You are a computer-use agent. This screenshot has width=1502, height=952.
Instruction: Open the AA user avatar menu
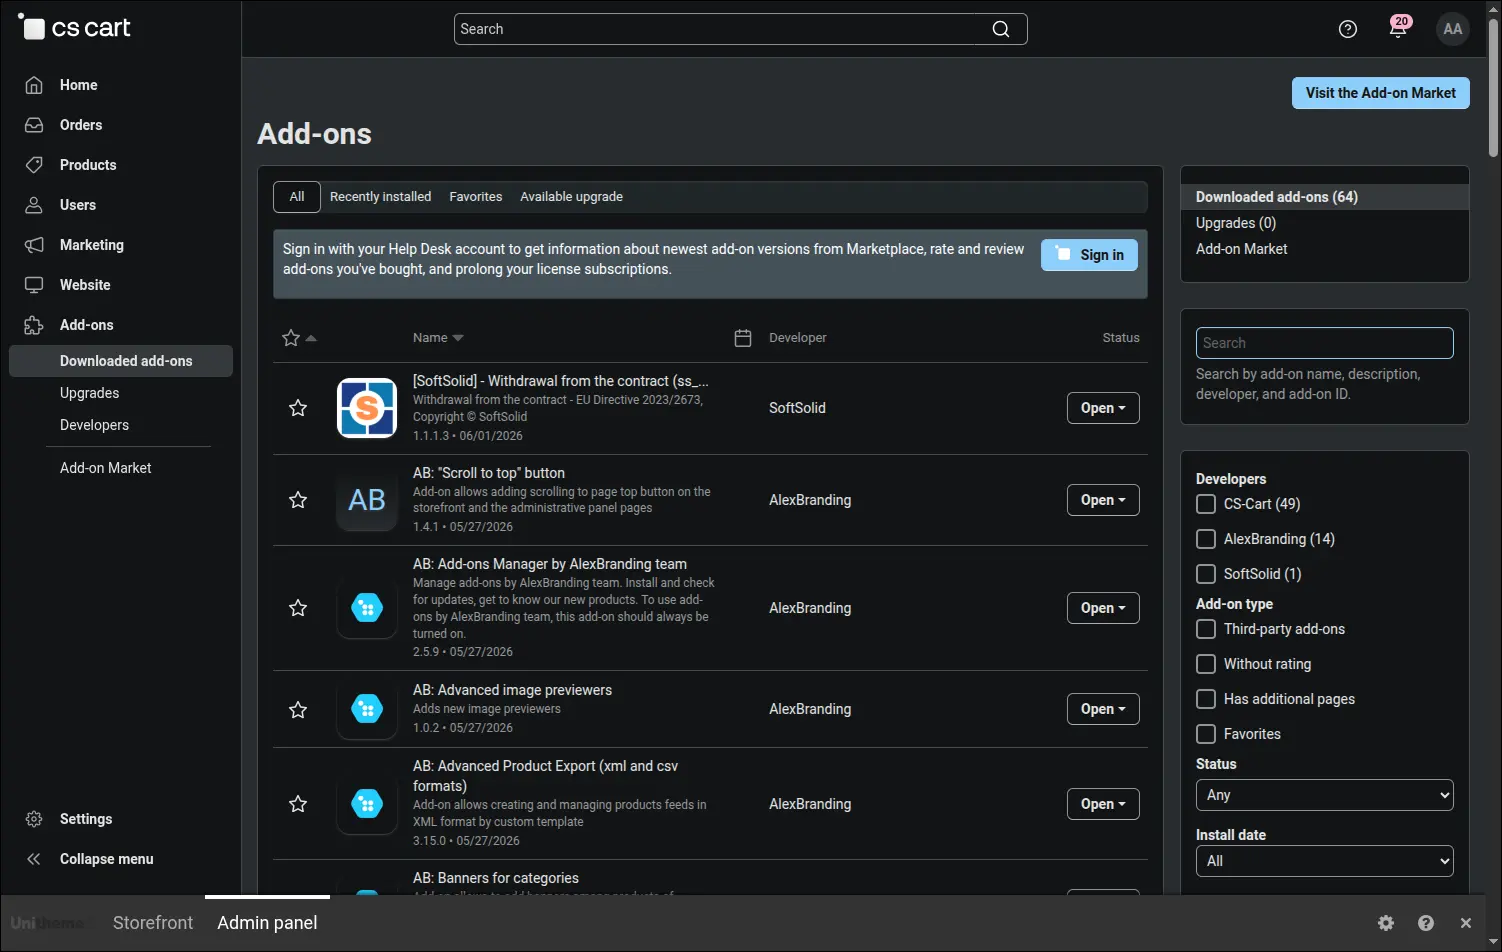pyautogui.click(x=1453, y=29)
